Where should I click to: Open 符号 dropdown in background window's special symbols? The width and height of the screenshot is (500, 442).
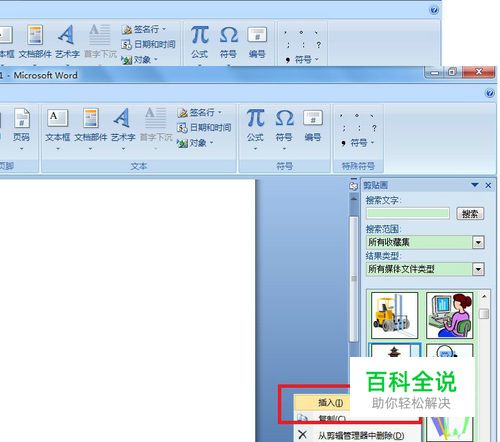point(302,60)
